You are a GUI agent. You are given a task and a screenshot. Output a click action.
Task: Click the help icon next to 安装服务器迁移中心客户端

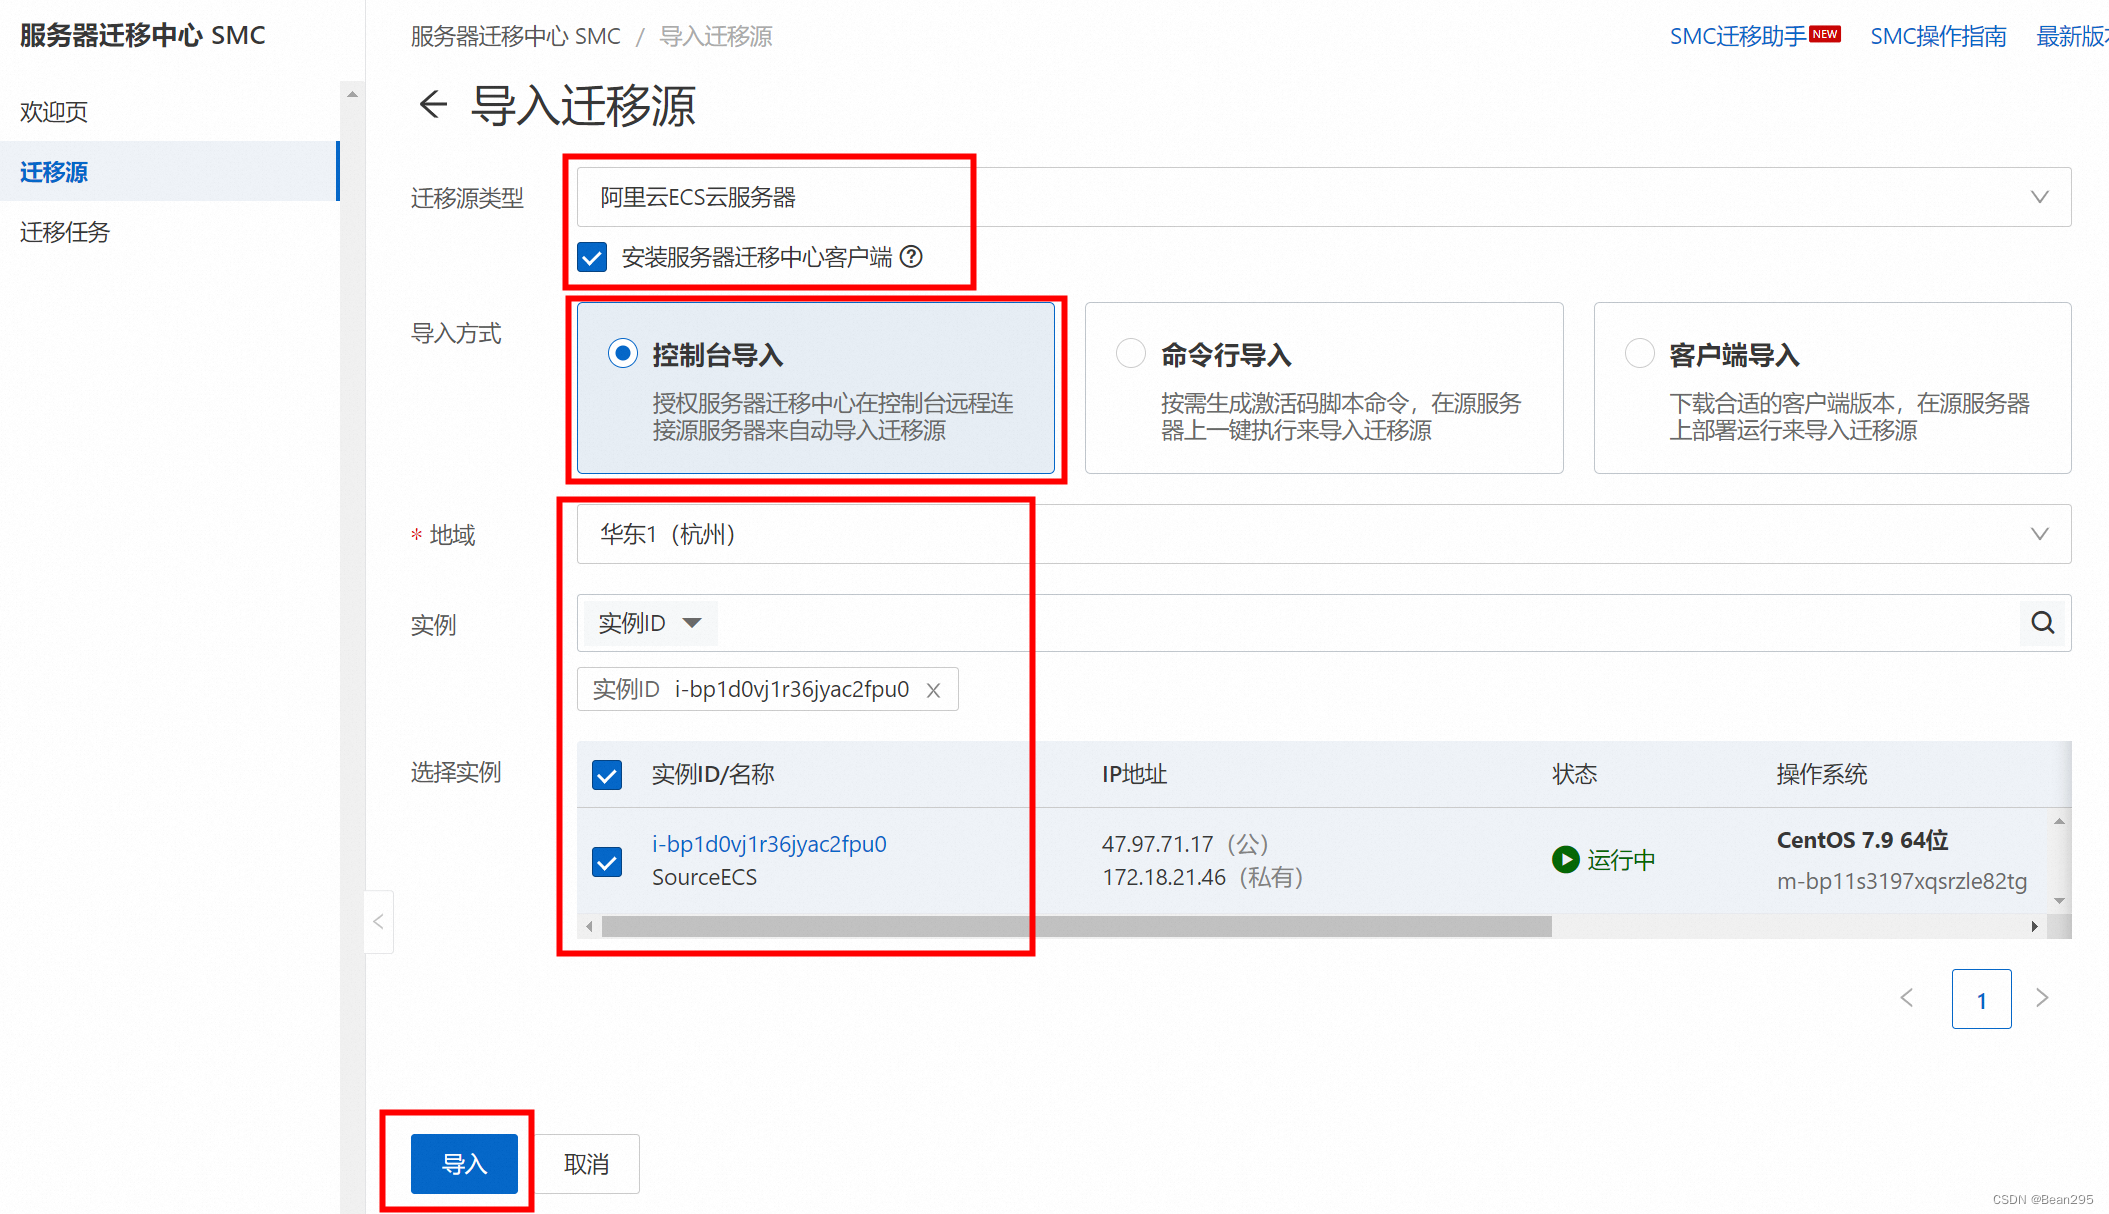pyautogui.click(x=911, y=257)
